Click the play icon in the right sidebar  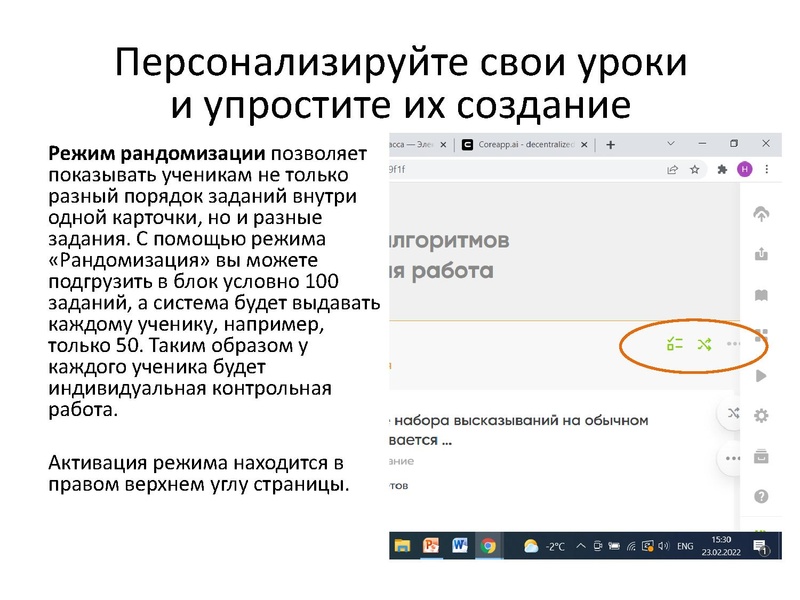pos(761,376)
